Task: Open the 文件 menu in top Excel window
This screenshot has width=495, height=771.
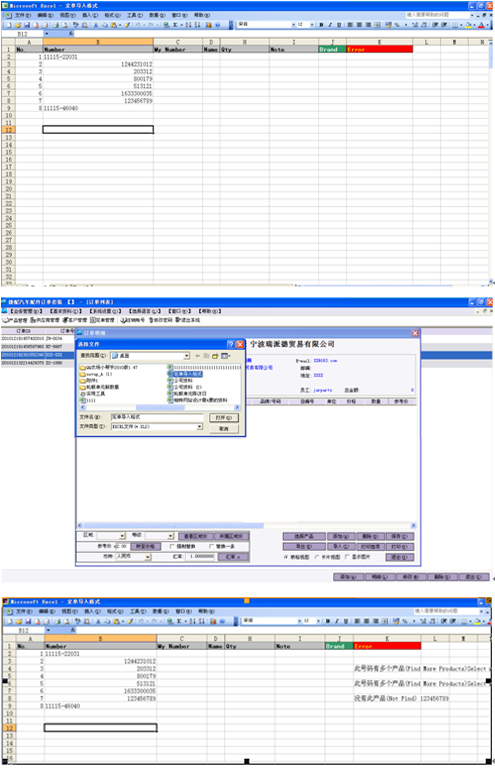Action: coord(23,15)
